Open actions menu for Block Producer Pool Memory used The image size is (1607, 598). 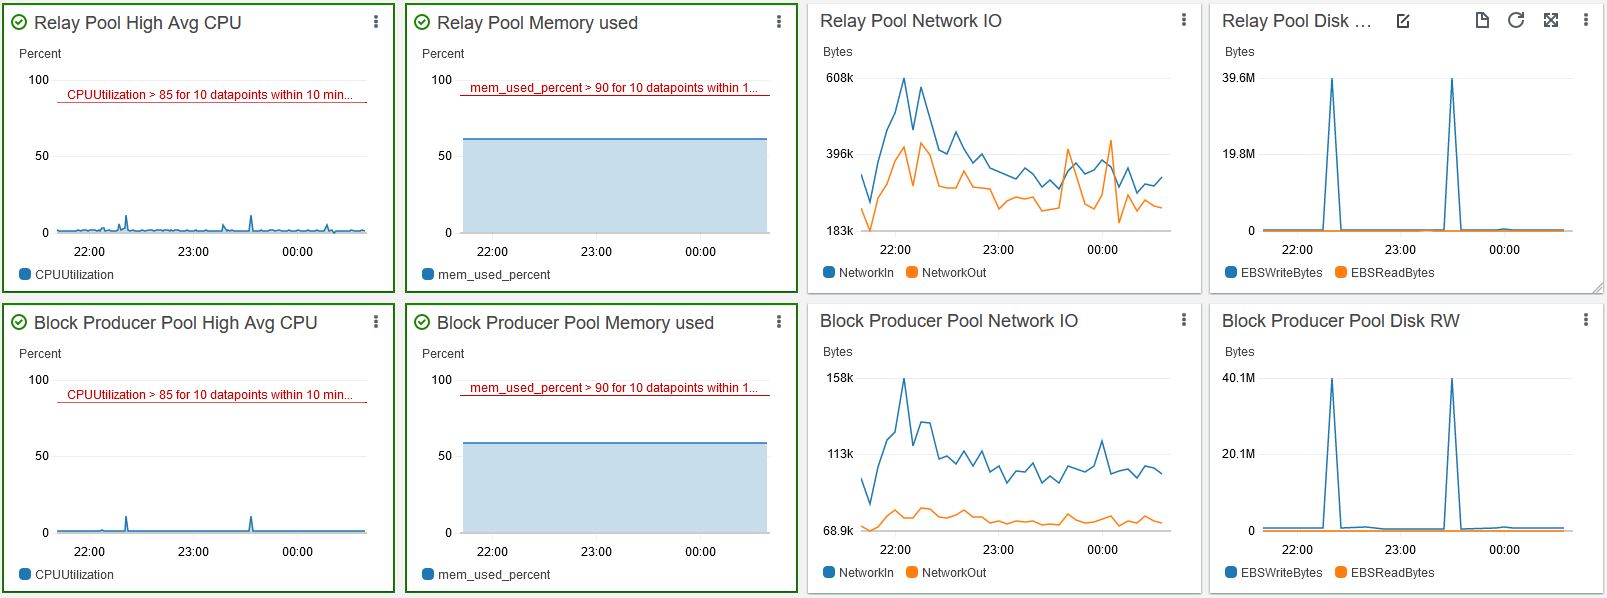point(779,321)
